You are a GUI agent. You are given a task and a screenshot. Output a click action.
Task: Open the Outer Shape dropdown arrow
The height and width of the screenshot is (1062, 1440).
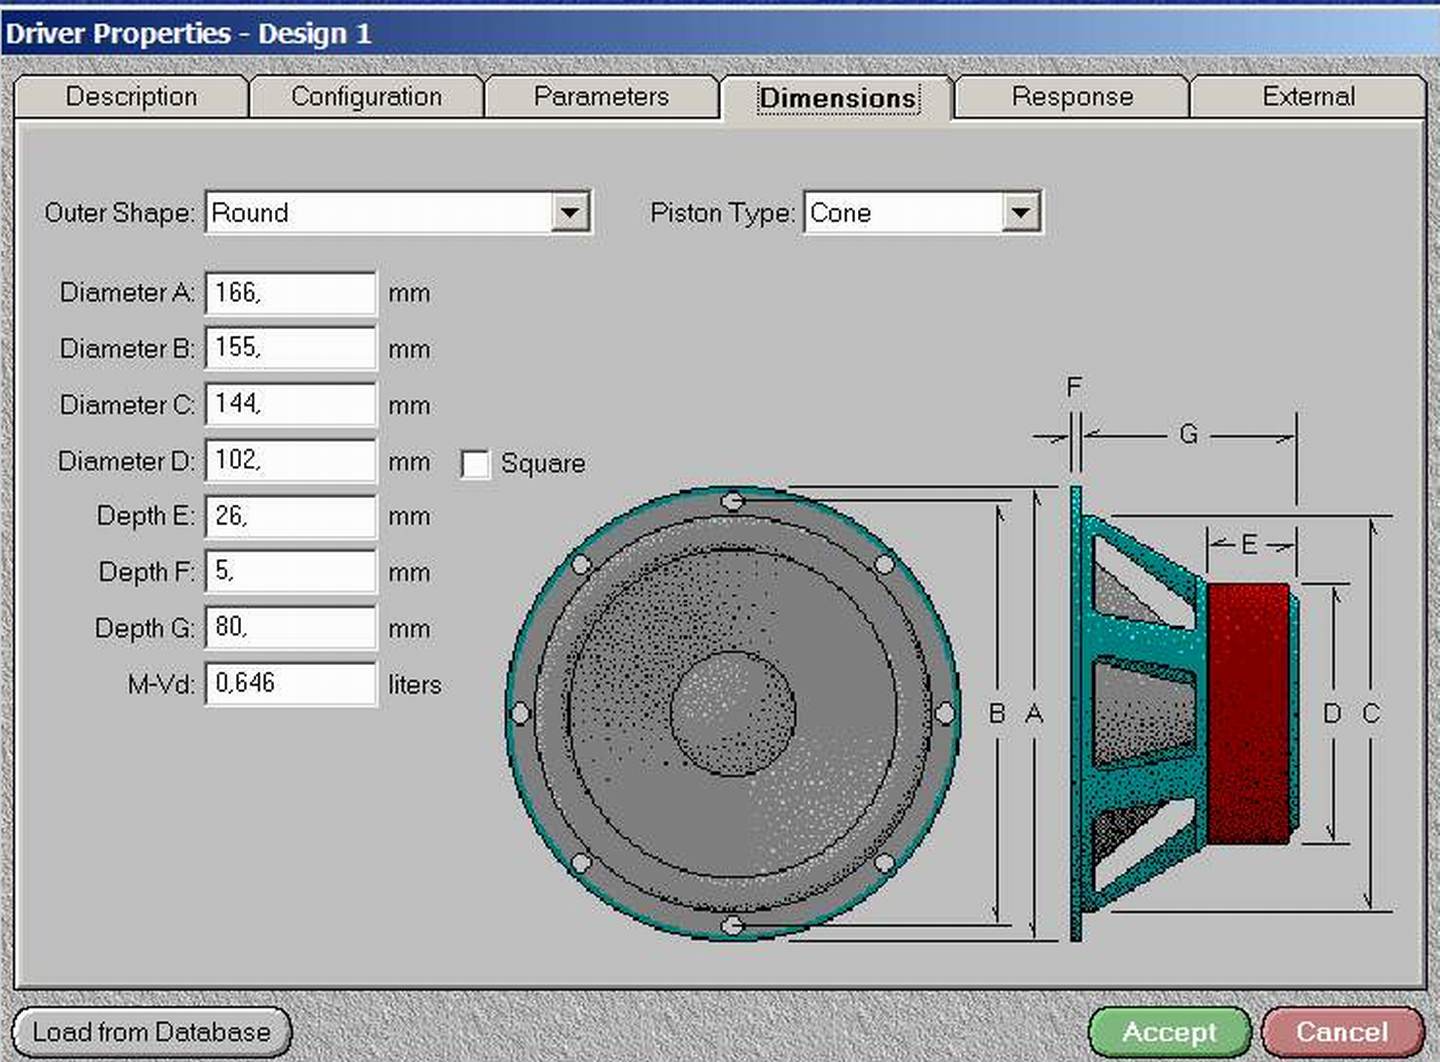[569, 212]
